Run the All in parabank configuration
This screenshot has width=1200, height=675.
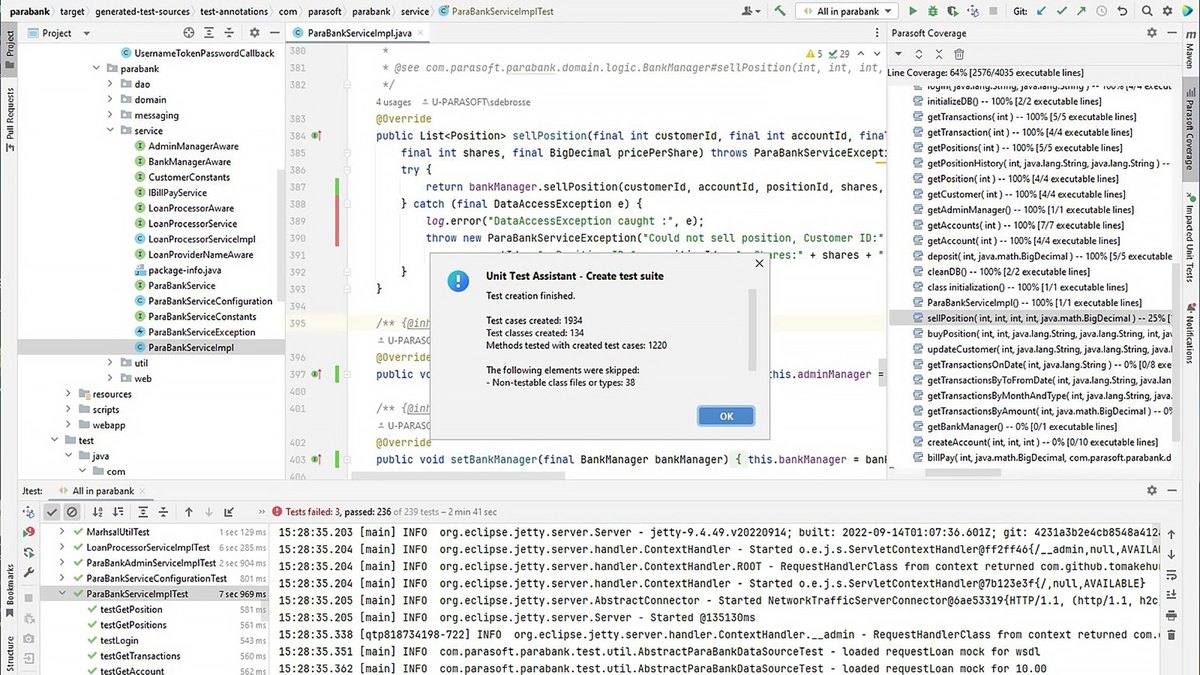tap(912, 11)
